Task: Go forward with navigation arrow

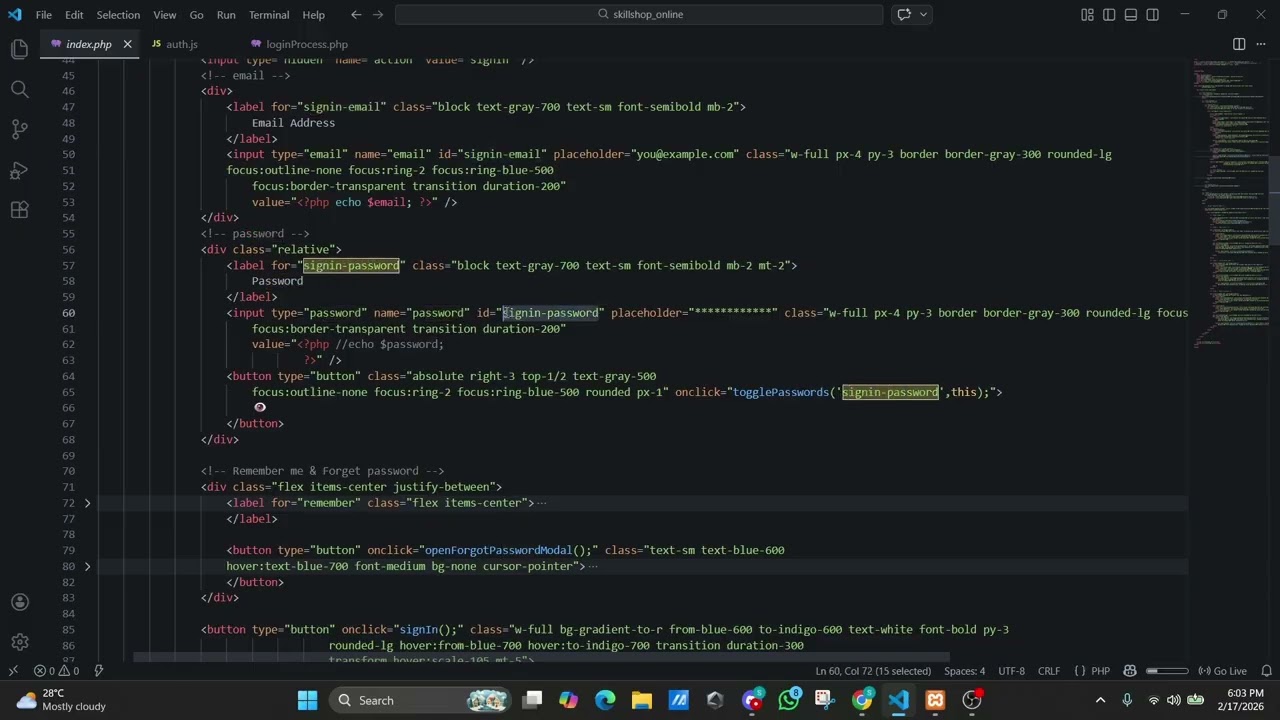Action: click(x=378, y=14)
